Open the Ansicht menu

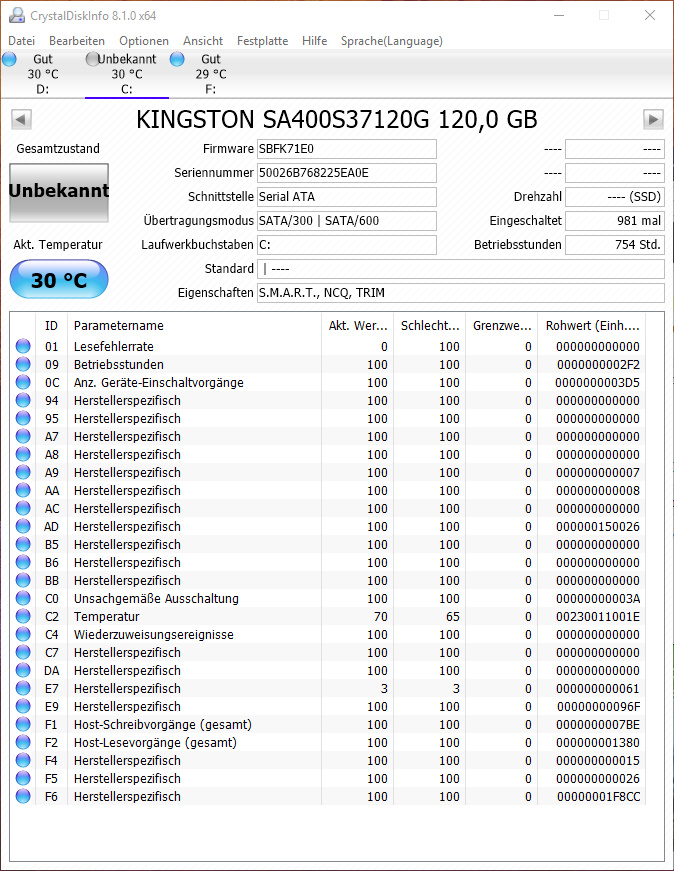coord(203,41)
